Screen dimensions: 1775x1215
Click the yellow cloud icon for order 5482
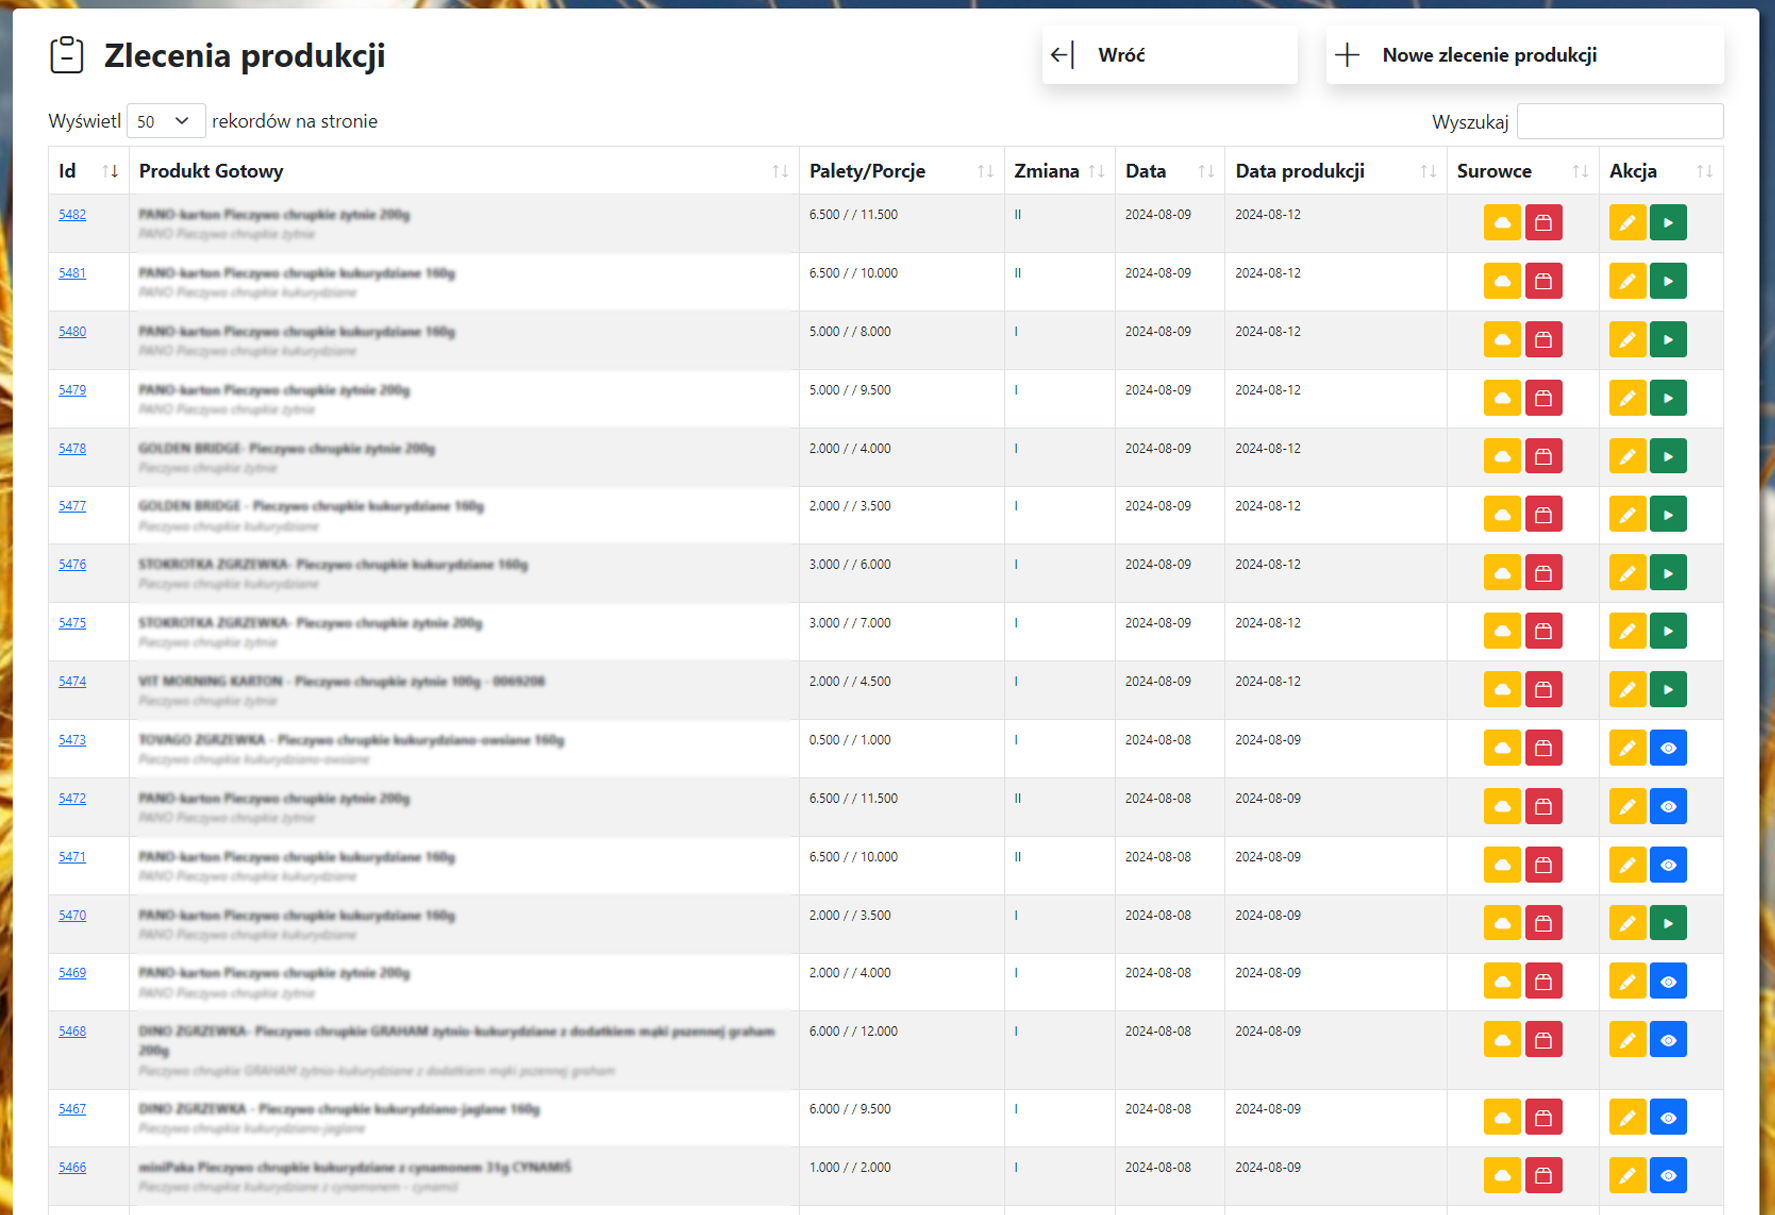[1501, 223]
